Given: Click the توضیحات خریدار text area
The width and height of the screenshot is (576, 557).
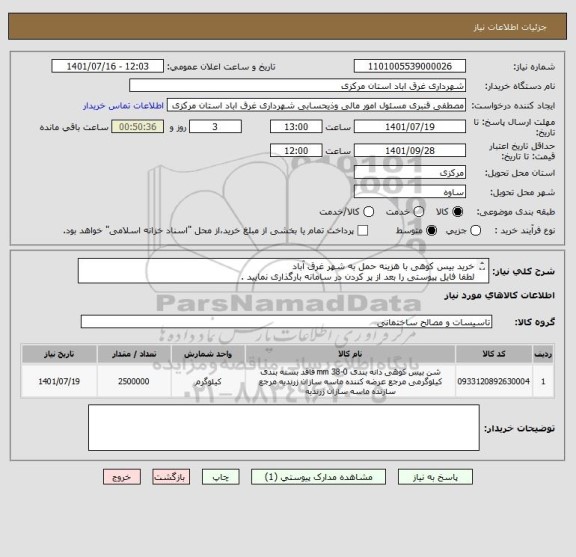Looking at the screenshot, I should click(x=284, y=428).
